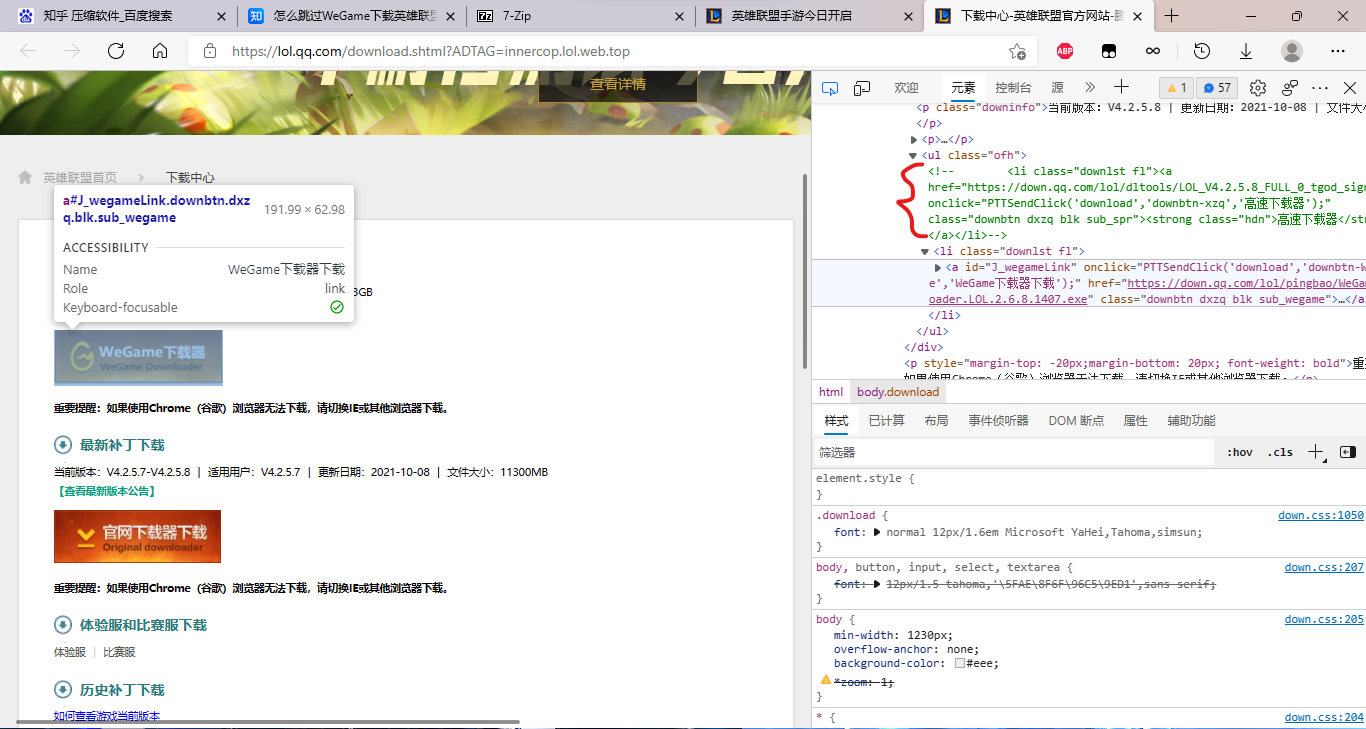Add new style rule plus icon
The width and height of the screenshot is (1366, 729).
pos(1316,452)
